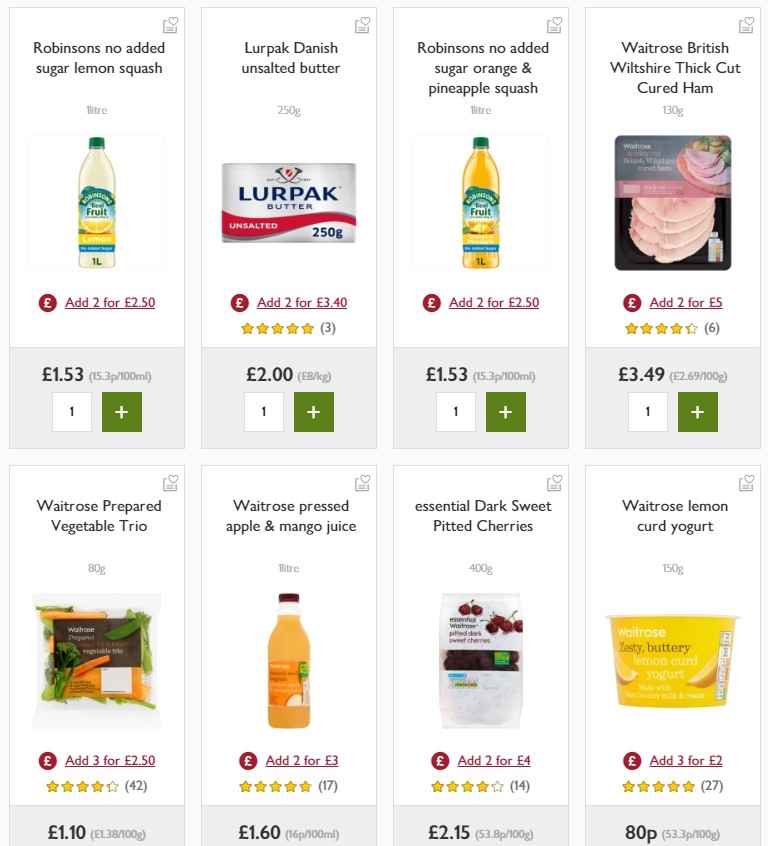This screenshot has height=846, width=768.
Task: Click the £ badge on lemon curd yogurt offer
Action: [x=631, y=760]
